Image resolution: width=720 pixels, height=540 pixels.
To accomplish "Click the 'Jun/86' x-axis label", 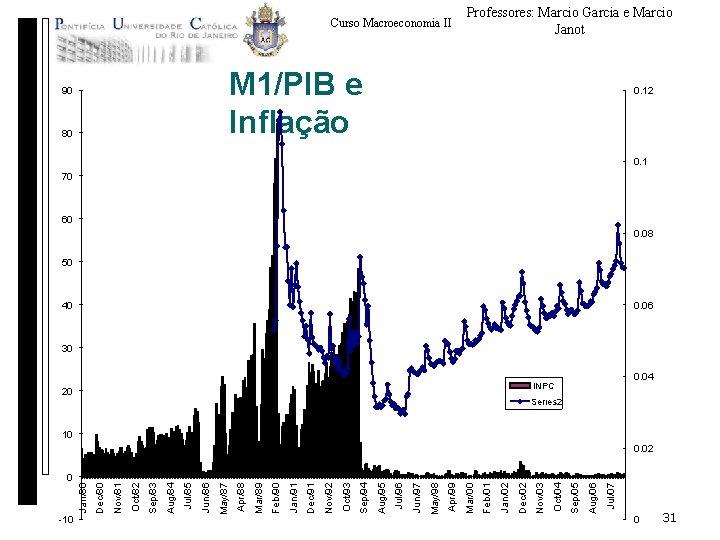I will coord(205,497).
